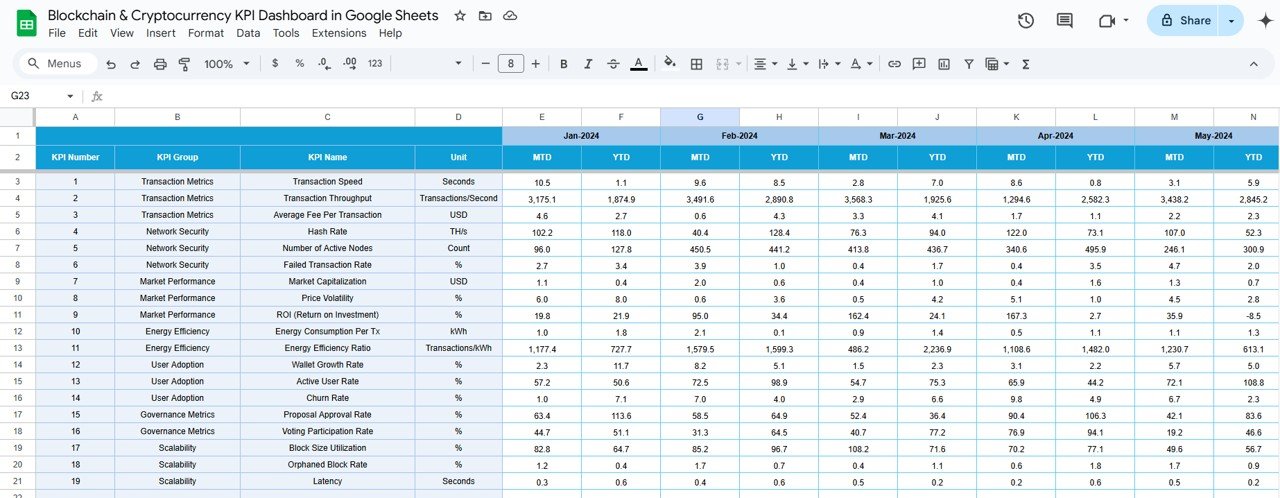The height and width of the screenshot is (498, 1280).
Task: Open text color picker
Action: (x=639, y=64)
